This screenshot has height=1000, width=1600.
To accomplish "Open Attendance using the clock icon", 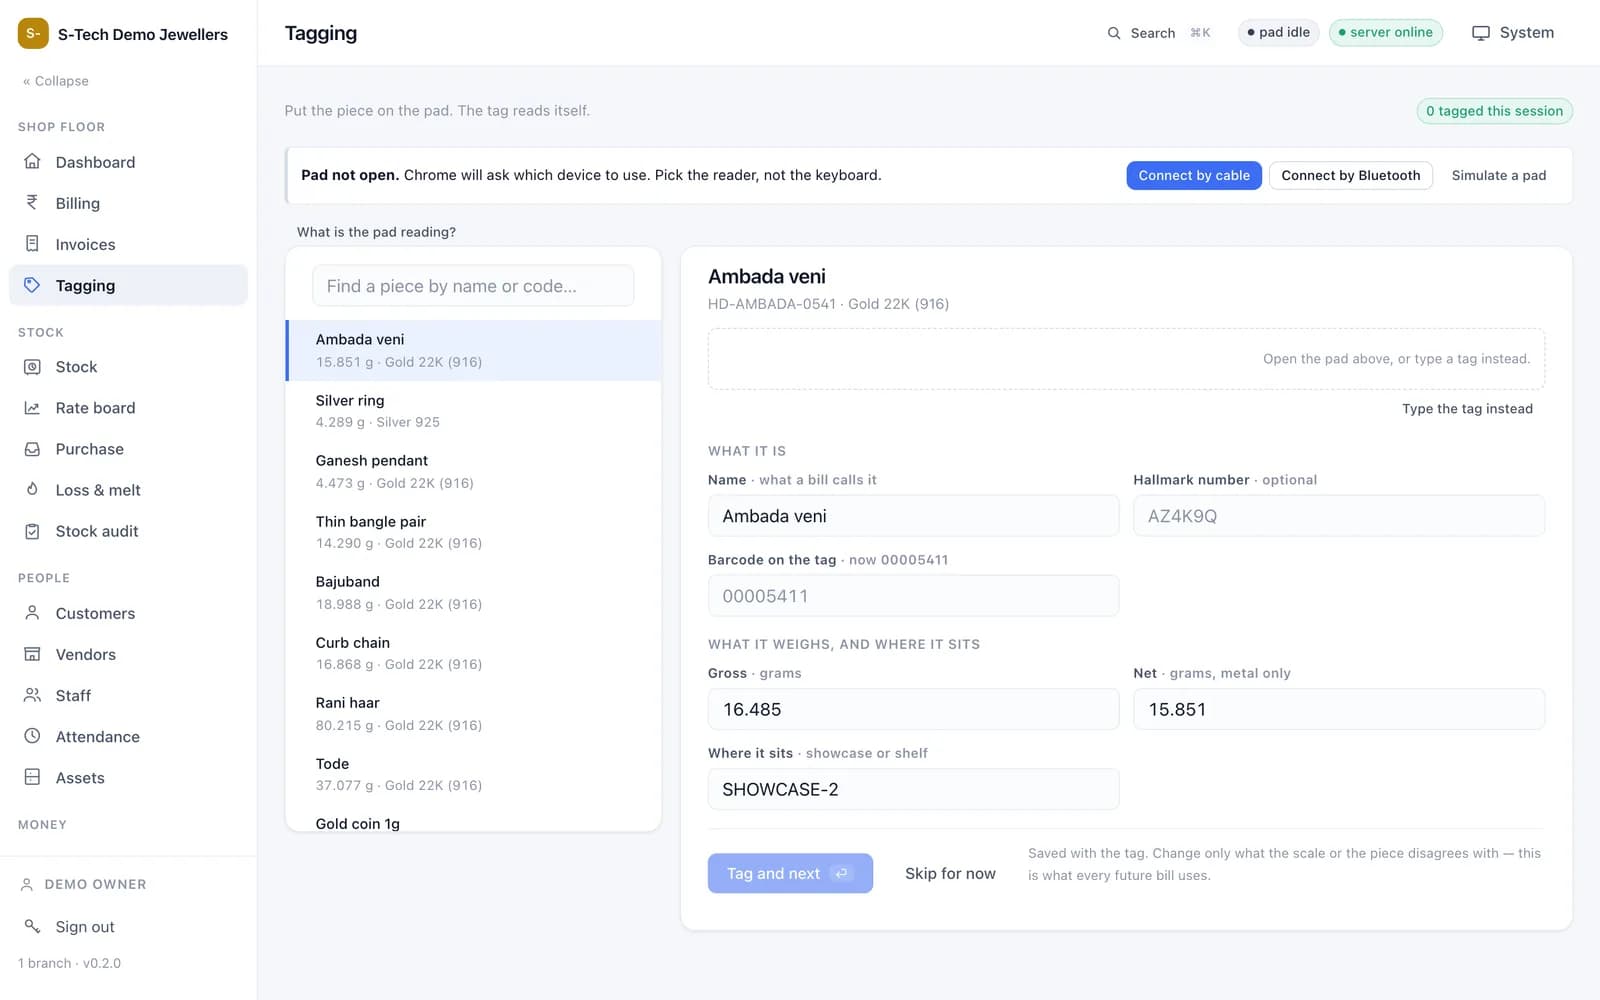I will (32, 736).
